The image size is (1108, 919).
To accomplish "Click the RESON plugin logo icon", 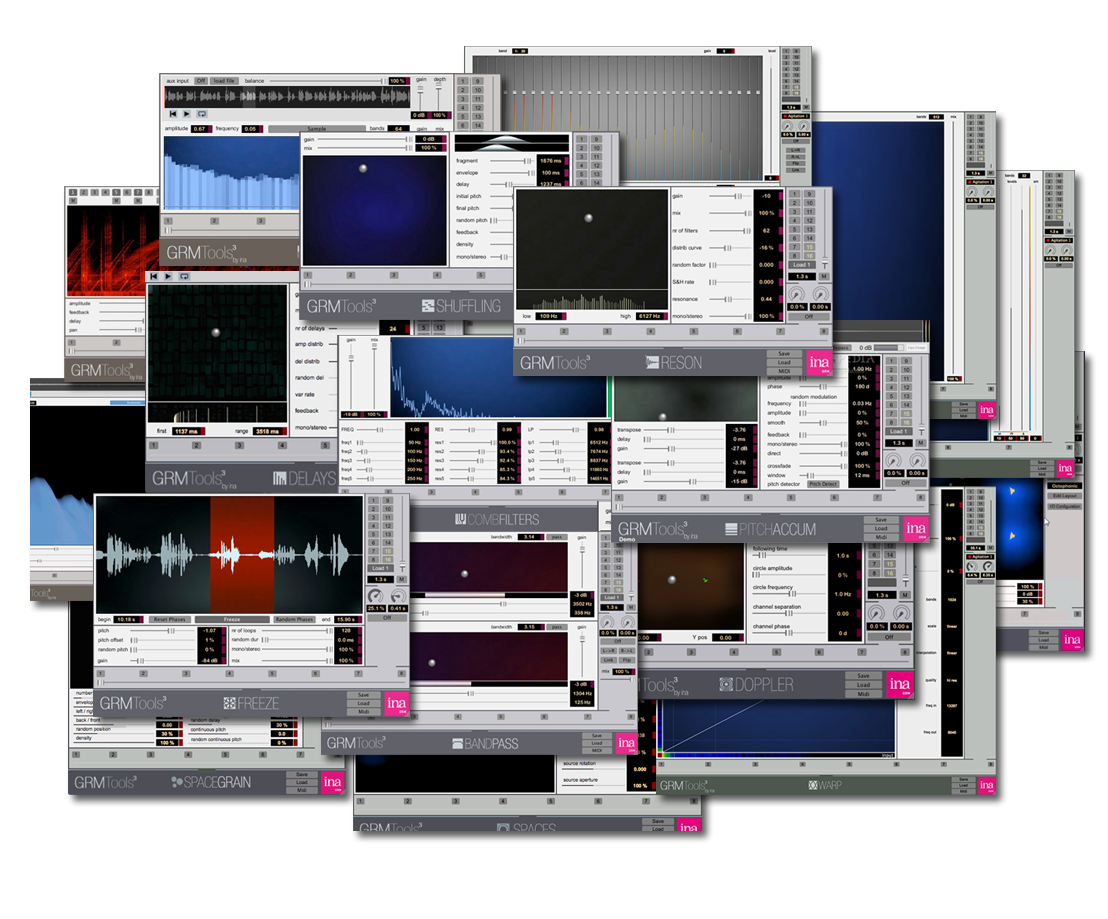I will [x=652, y=362].
